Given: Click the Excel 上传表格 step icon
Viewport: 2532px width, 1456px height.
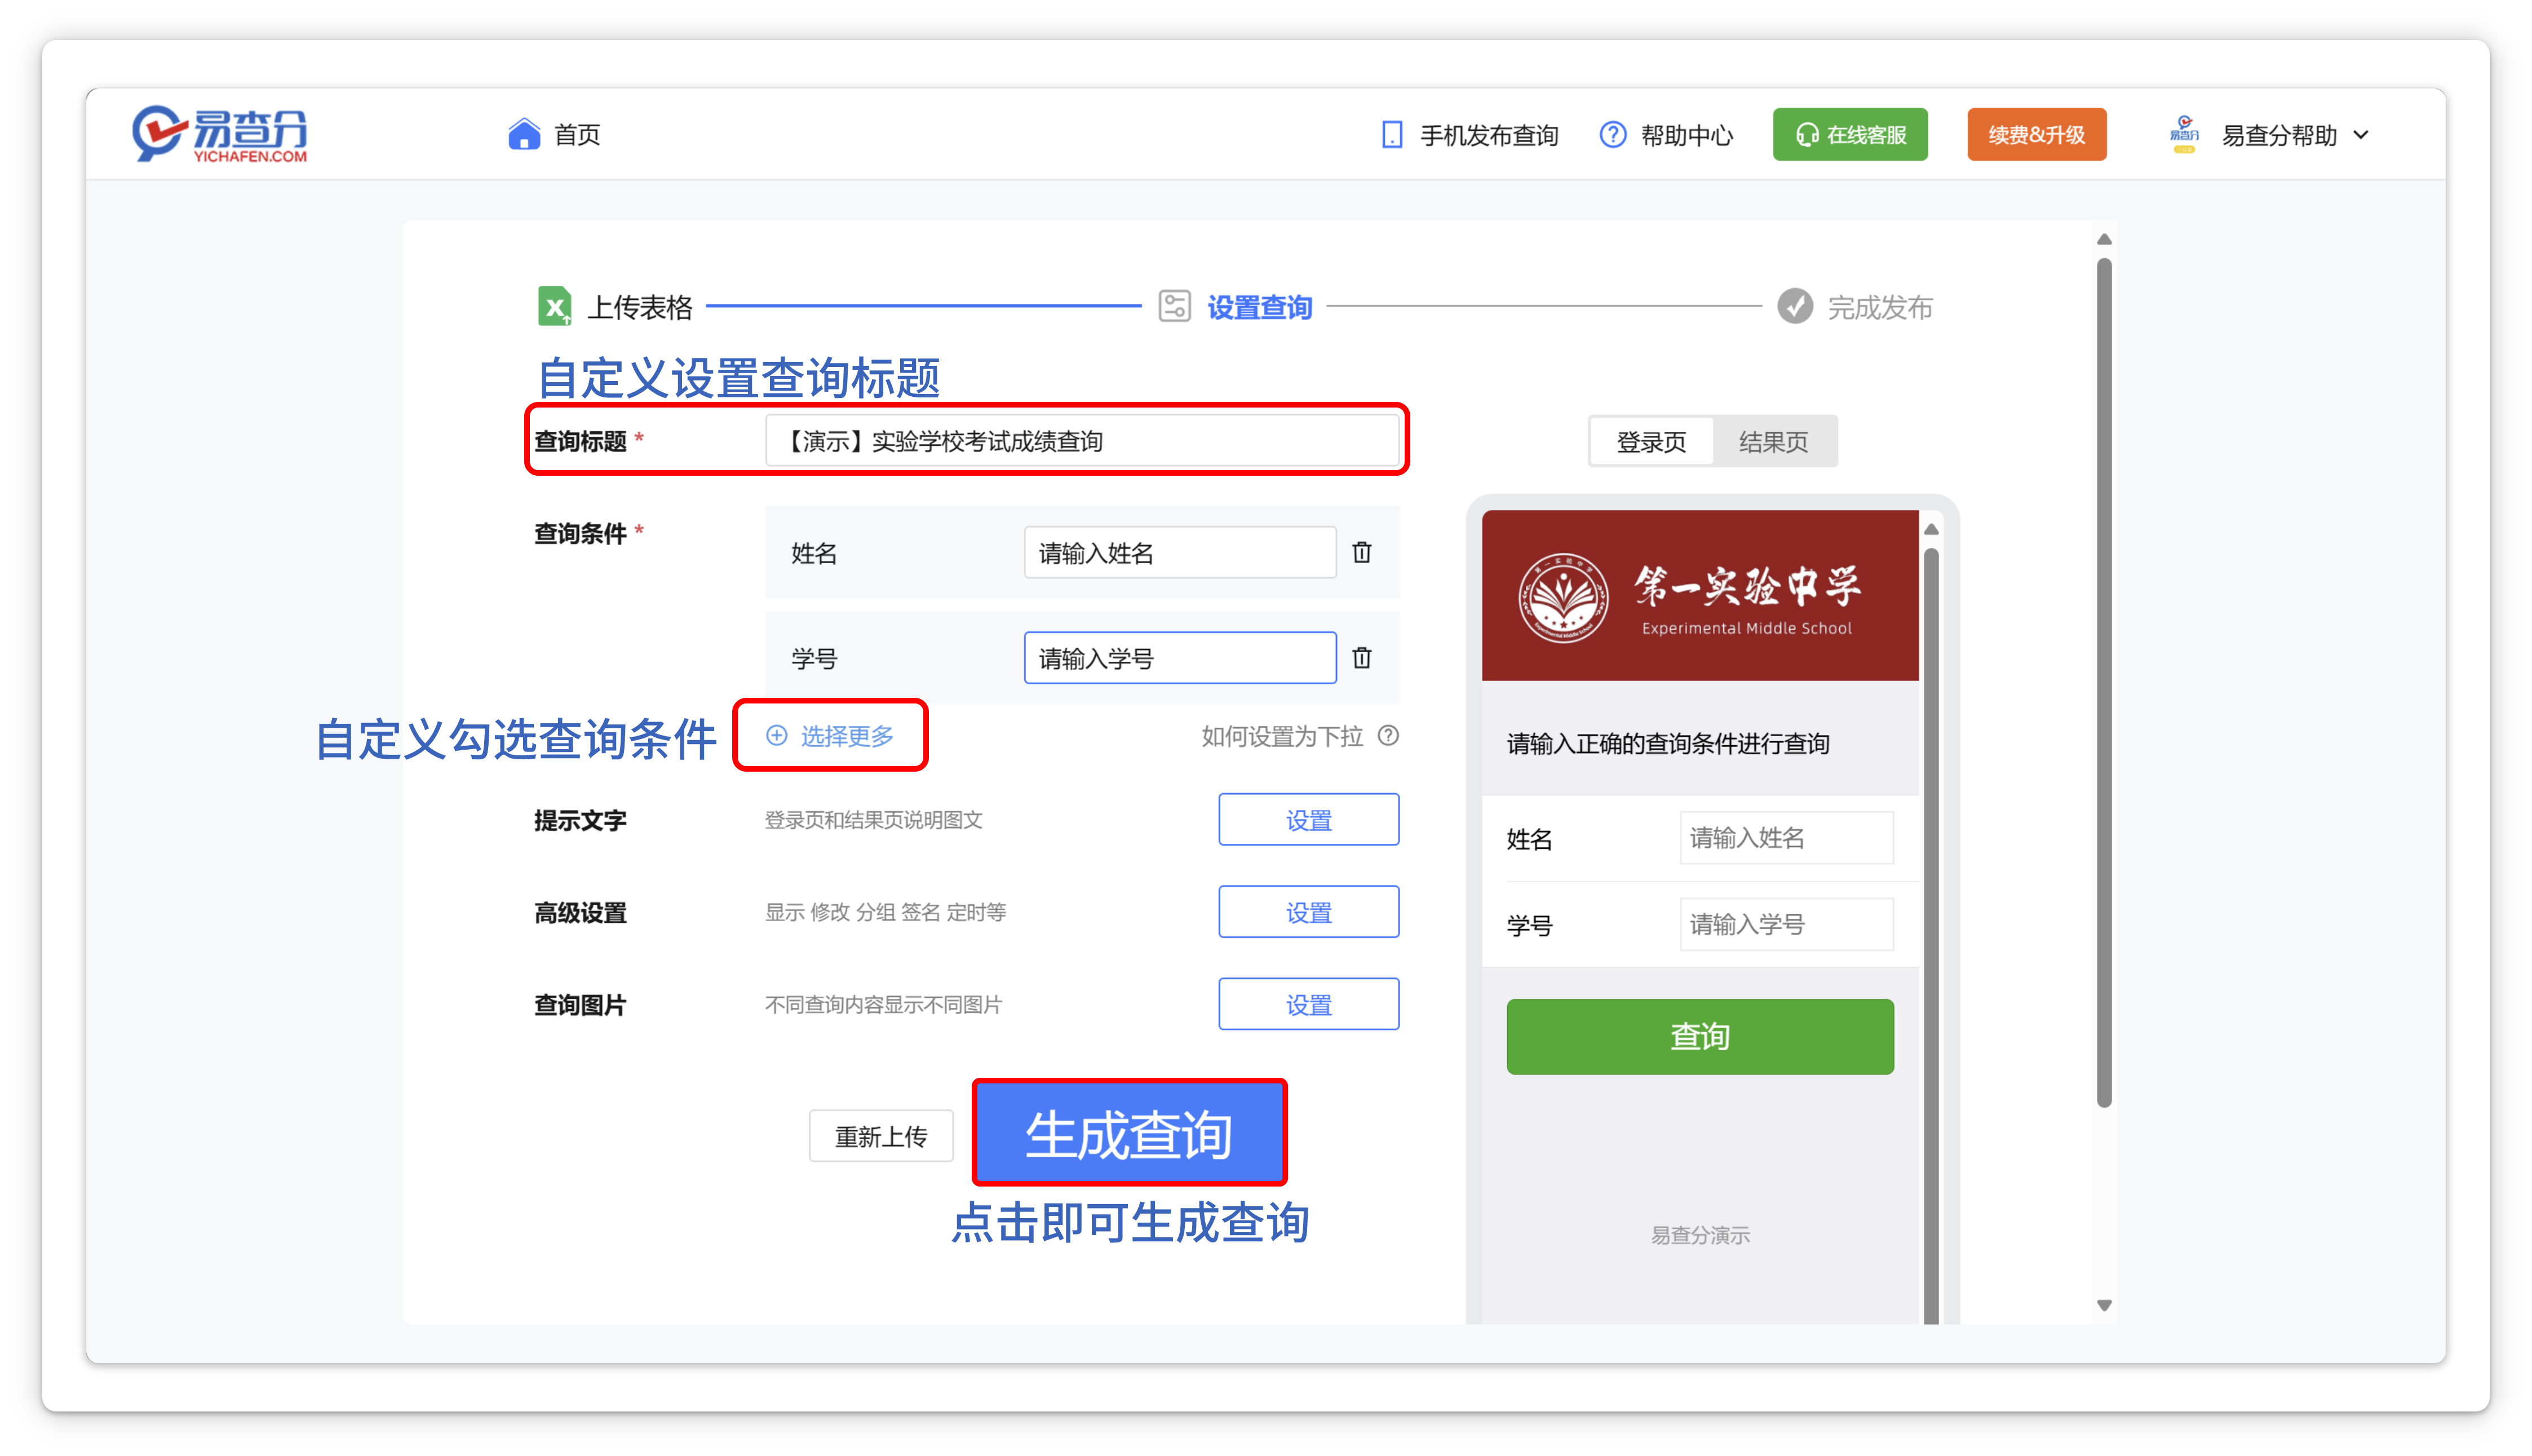Looking at the screenshot, I should tap(554, 306).
